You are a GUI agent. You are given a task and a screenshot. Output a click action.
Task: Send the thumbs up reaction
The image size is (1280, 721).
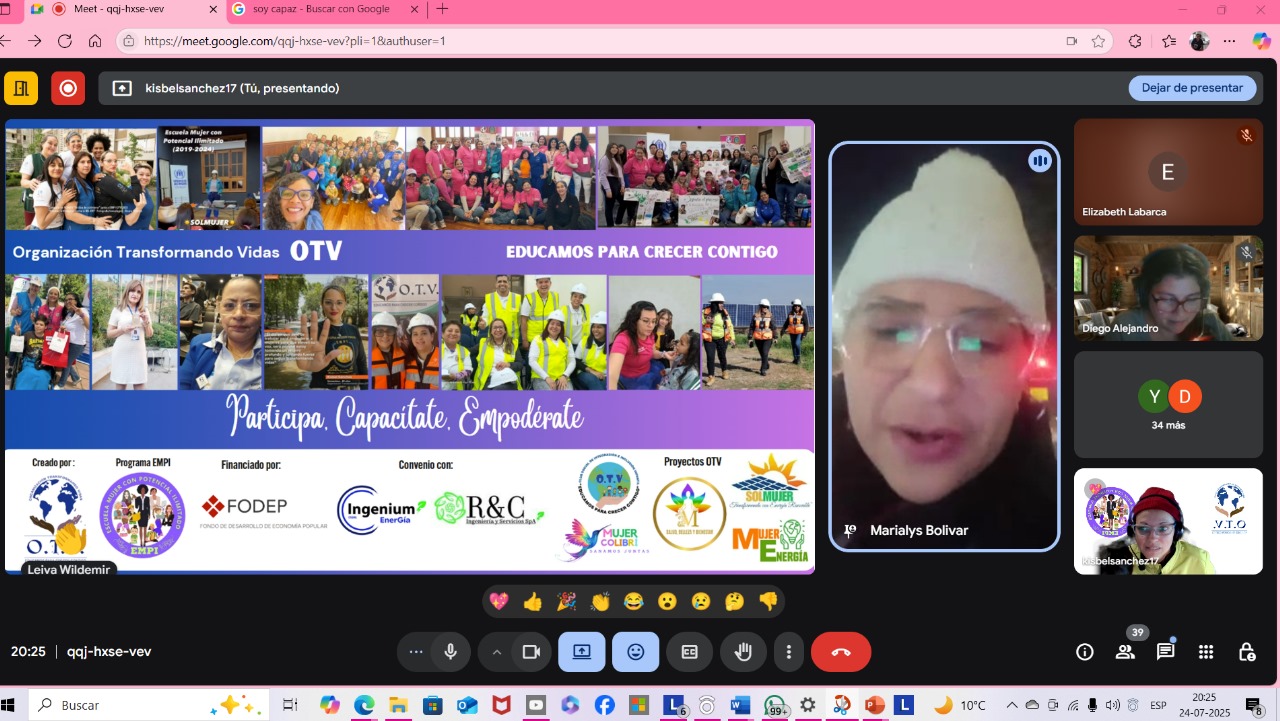[532, 601]
